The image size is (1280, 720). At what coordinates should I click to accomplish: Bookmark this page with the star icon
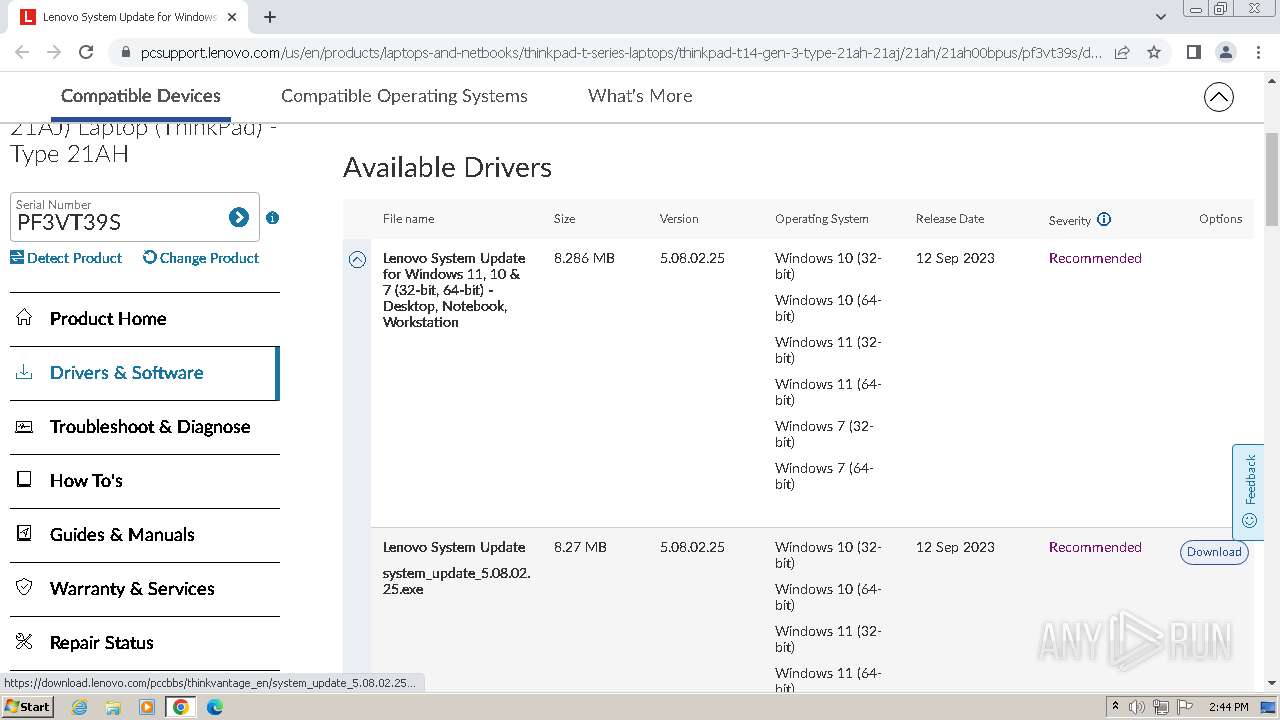coord(1154,52)
